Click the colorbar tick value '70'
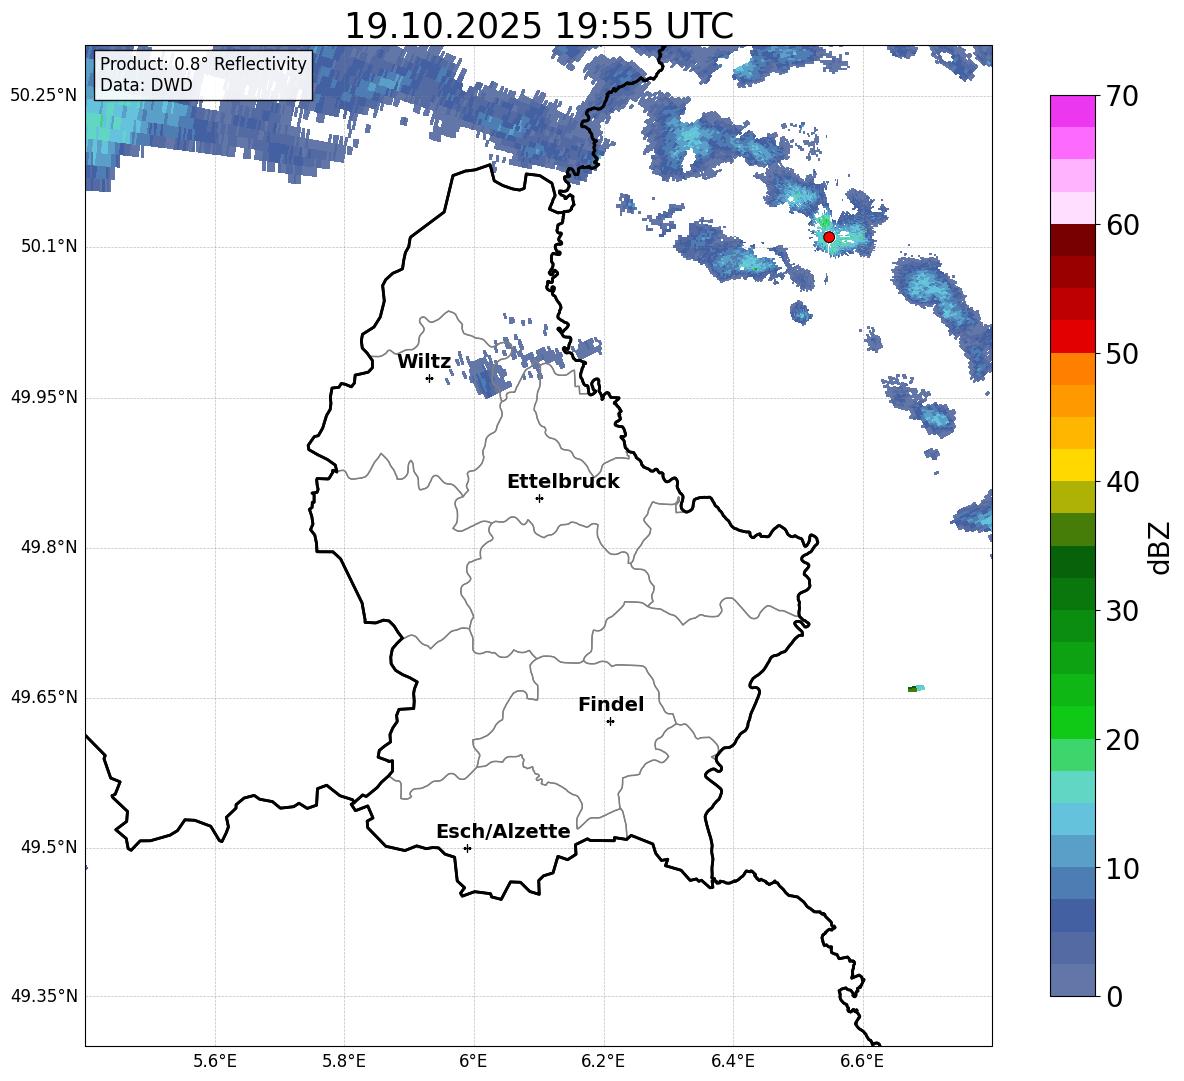 [1121, 96]
